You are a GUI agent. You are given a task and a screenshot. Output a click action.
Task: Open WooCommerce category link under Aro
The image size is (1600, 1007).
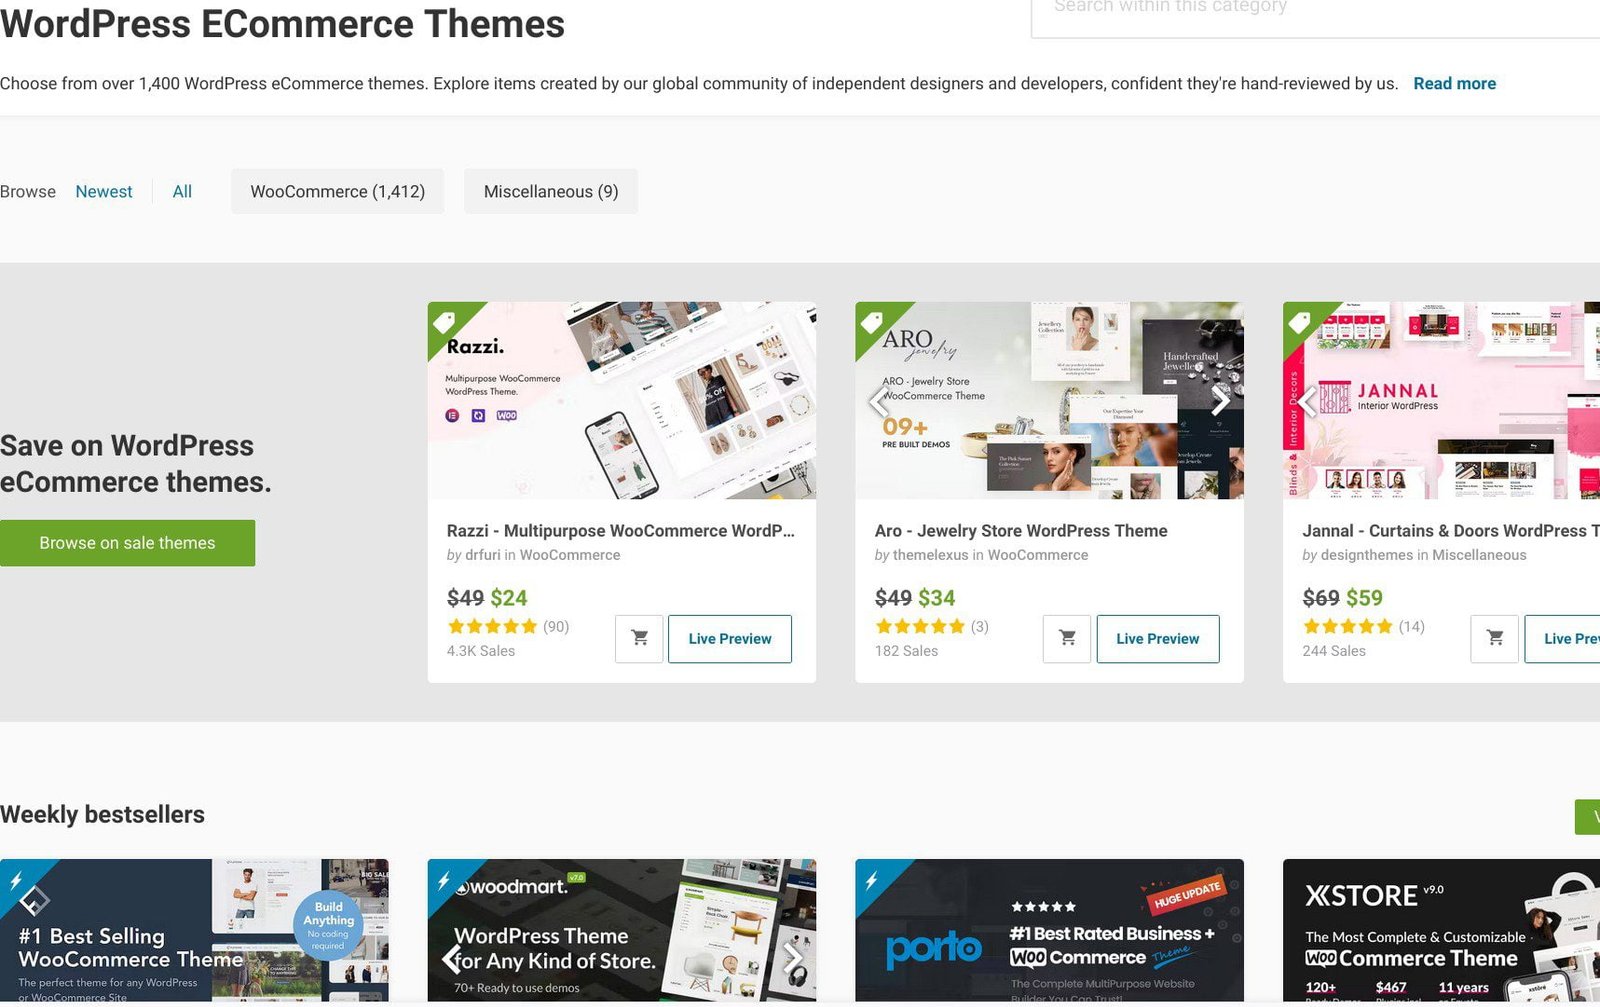[x=1038, y=555]
